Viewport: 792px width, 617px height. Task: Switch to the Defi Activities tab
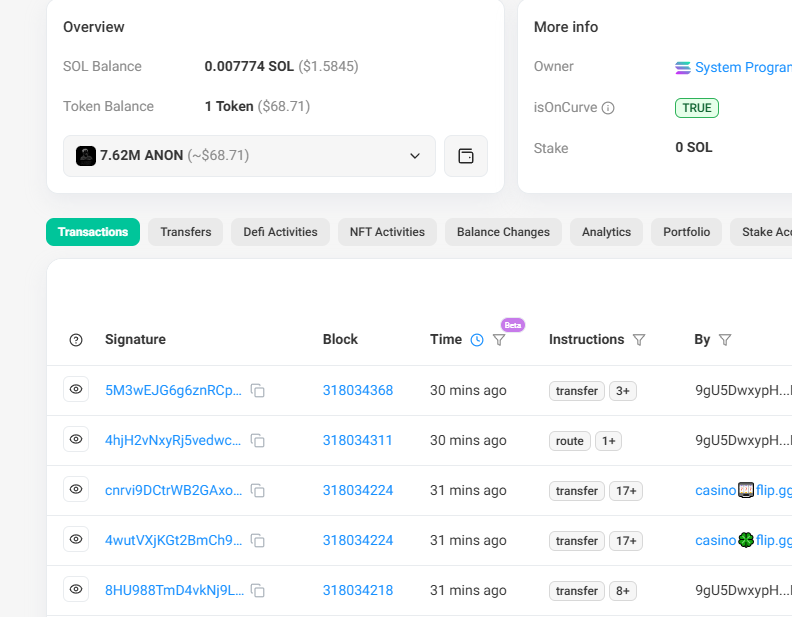click(x=280, y=232)
